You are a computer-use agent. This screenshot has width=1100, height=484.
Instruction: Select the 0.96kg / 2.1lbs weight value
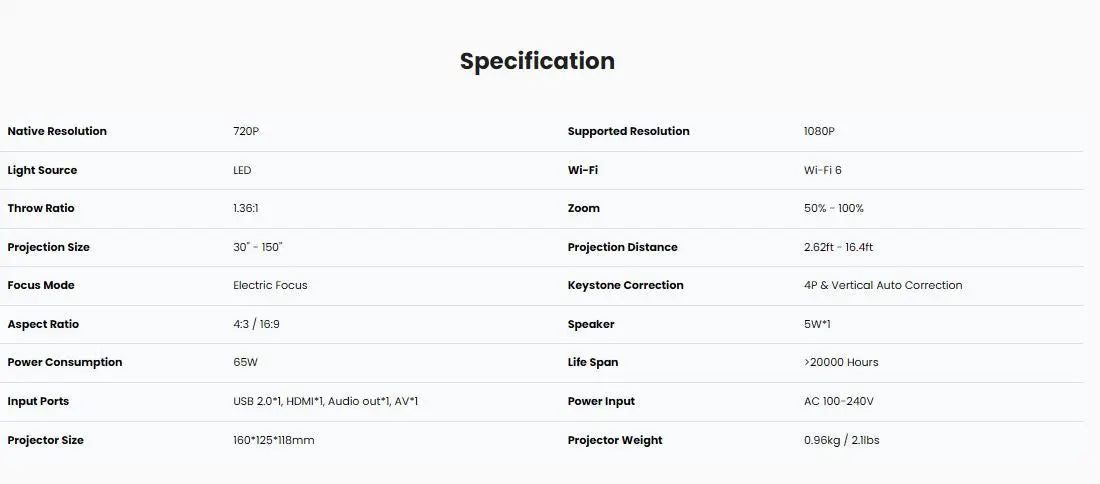click(x=842, y=440)
